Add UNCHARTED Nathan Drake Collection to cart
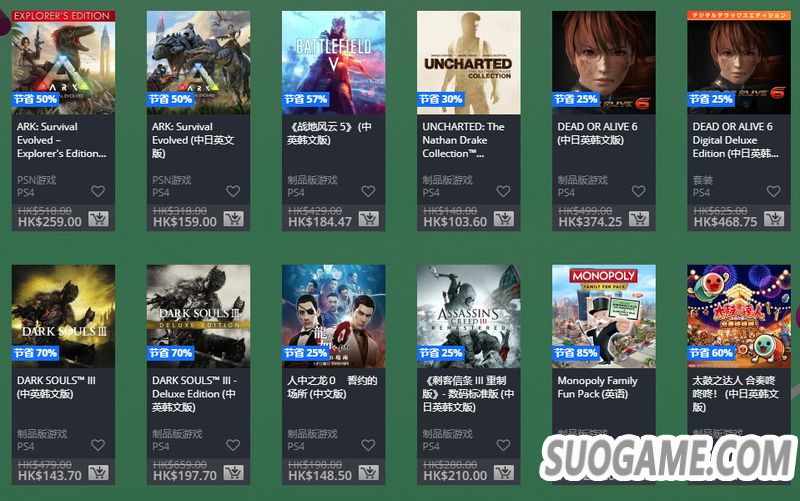800x501 pixels. click(x=504, y=219)
